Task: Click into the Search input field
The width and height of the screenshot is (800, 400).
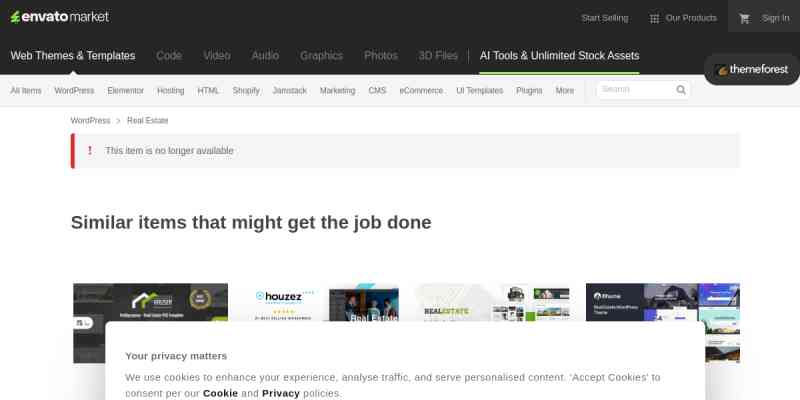Action: tap(635, 90)
